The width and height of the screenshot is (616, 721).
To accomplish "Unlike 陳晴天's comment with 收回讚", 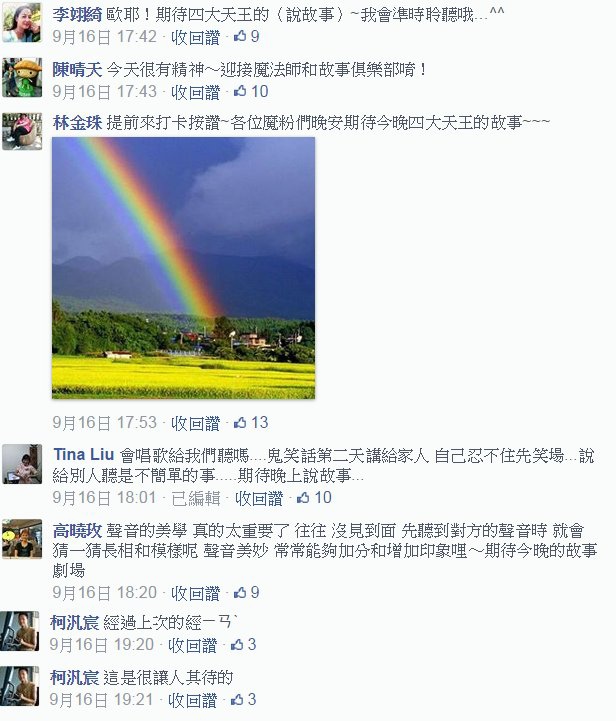I will tap(195, 92).
